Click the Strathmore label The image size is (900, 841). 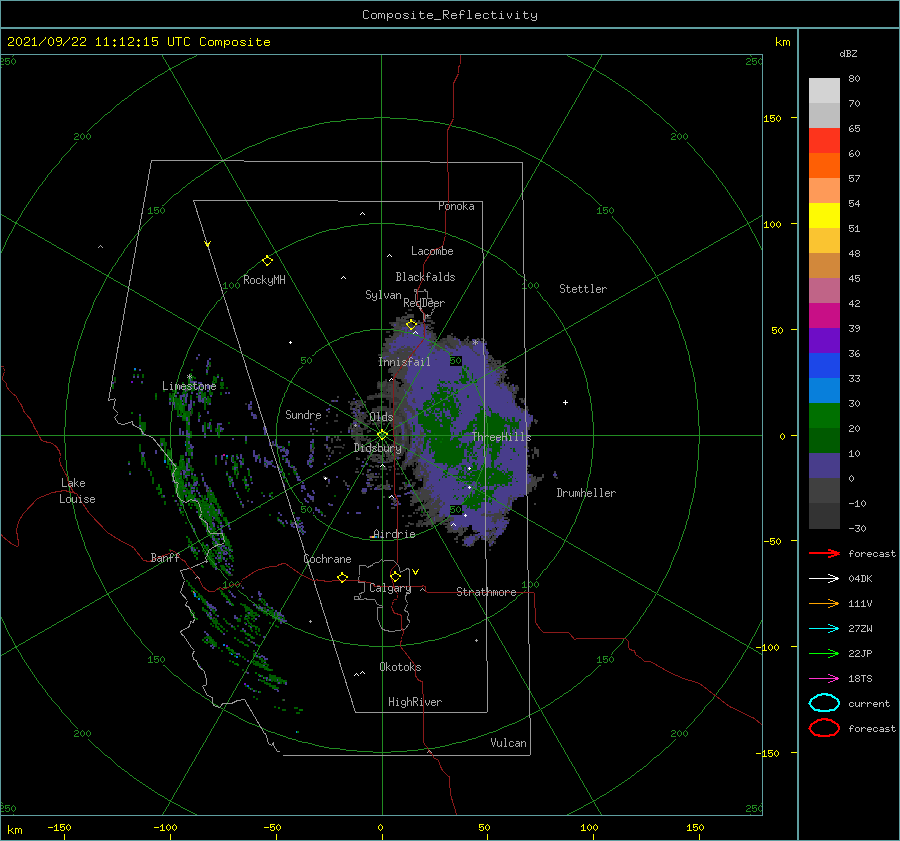pos(486,592)
